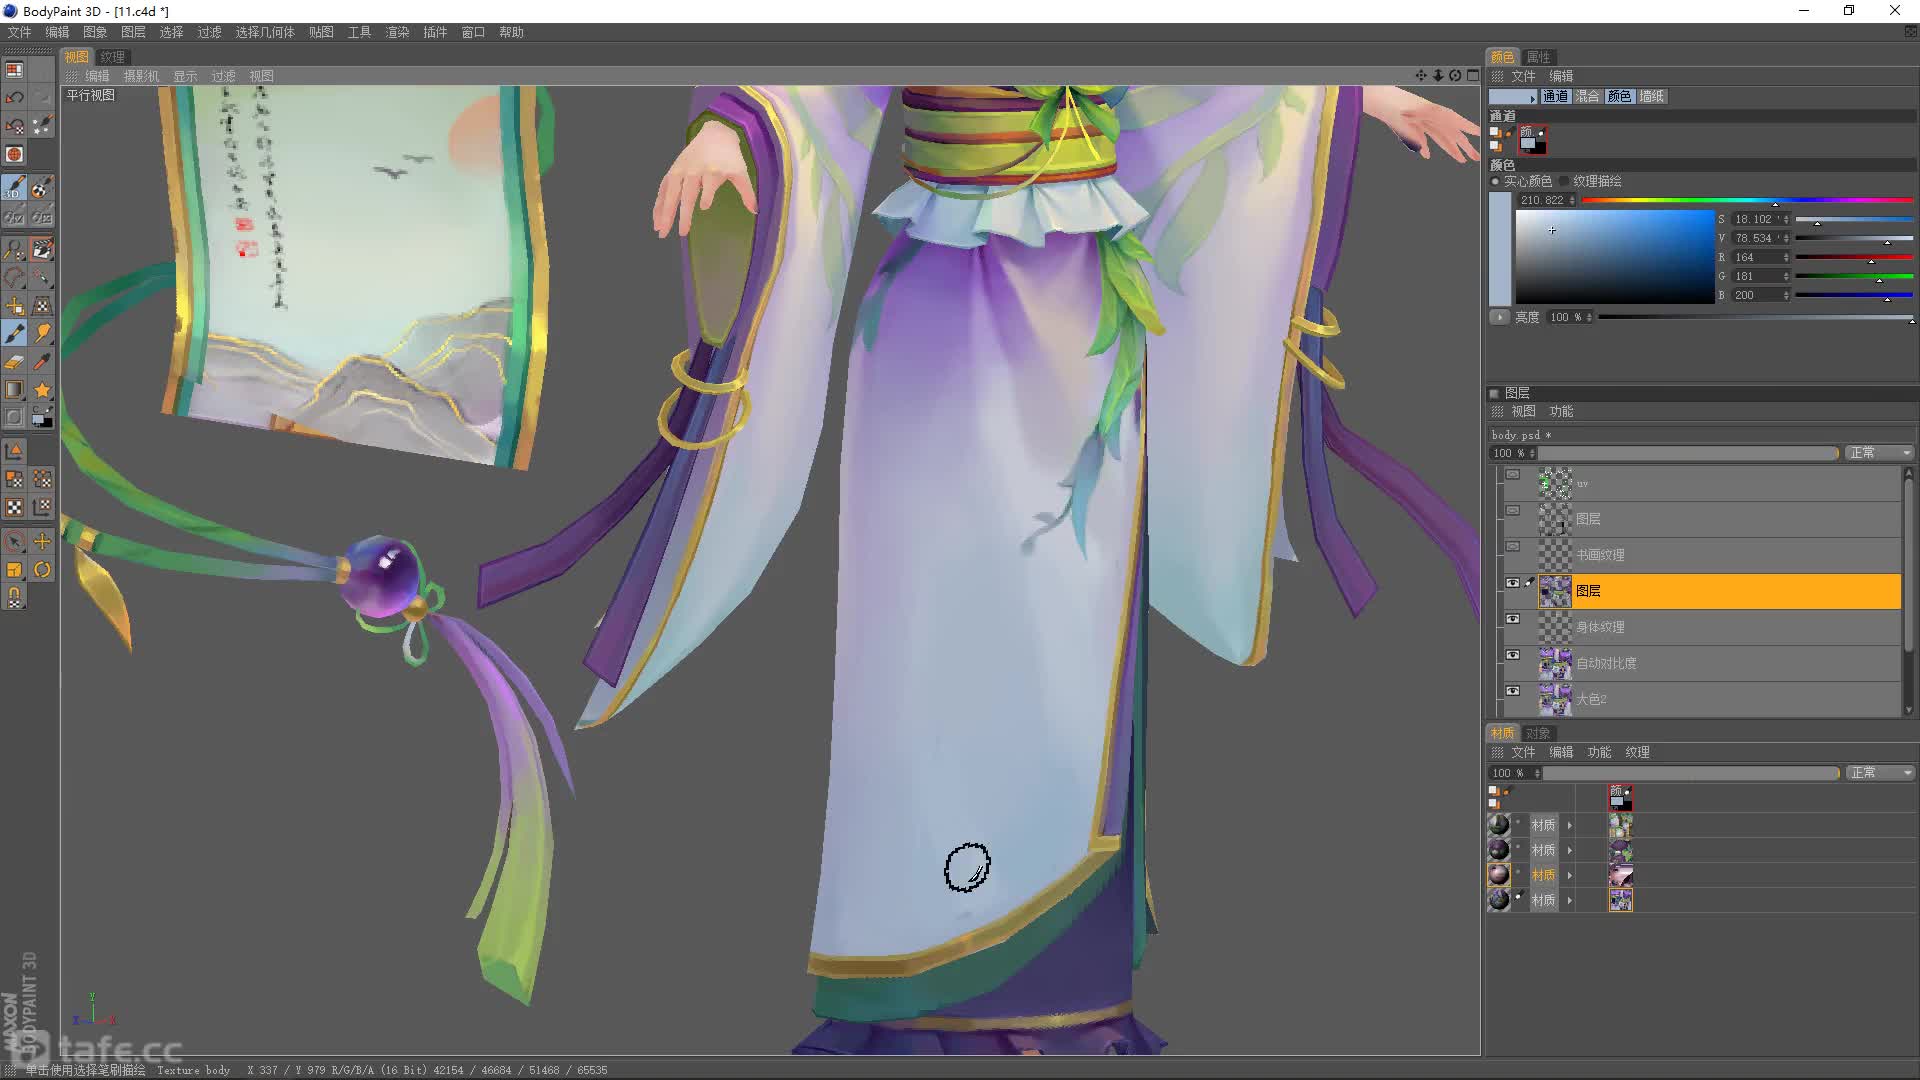
Task: Open the color preview preset arrow
Action: pos(1532,97)
